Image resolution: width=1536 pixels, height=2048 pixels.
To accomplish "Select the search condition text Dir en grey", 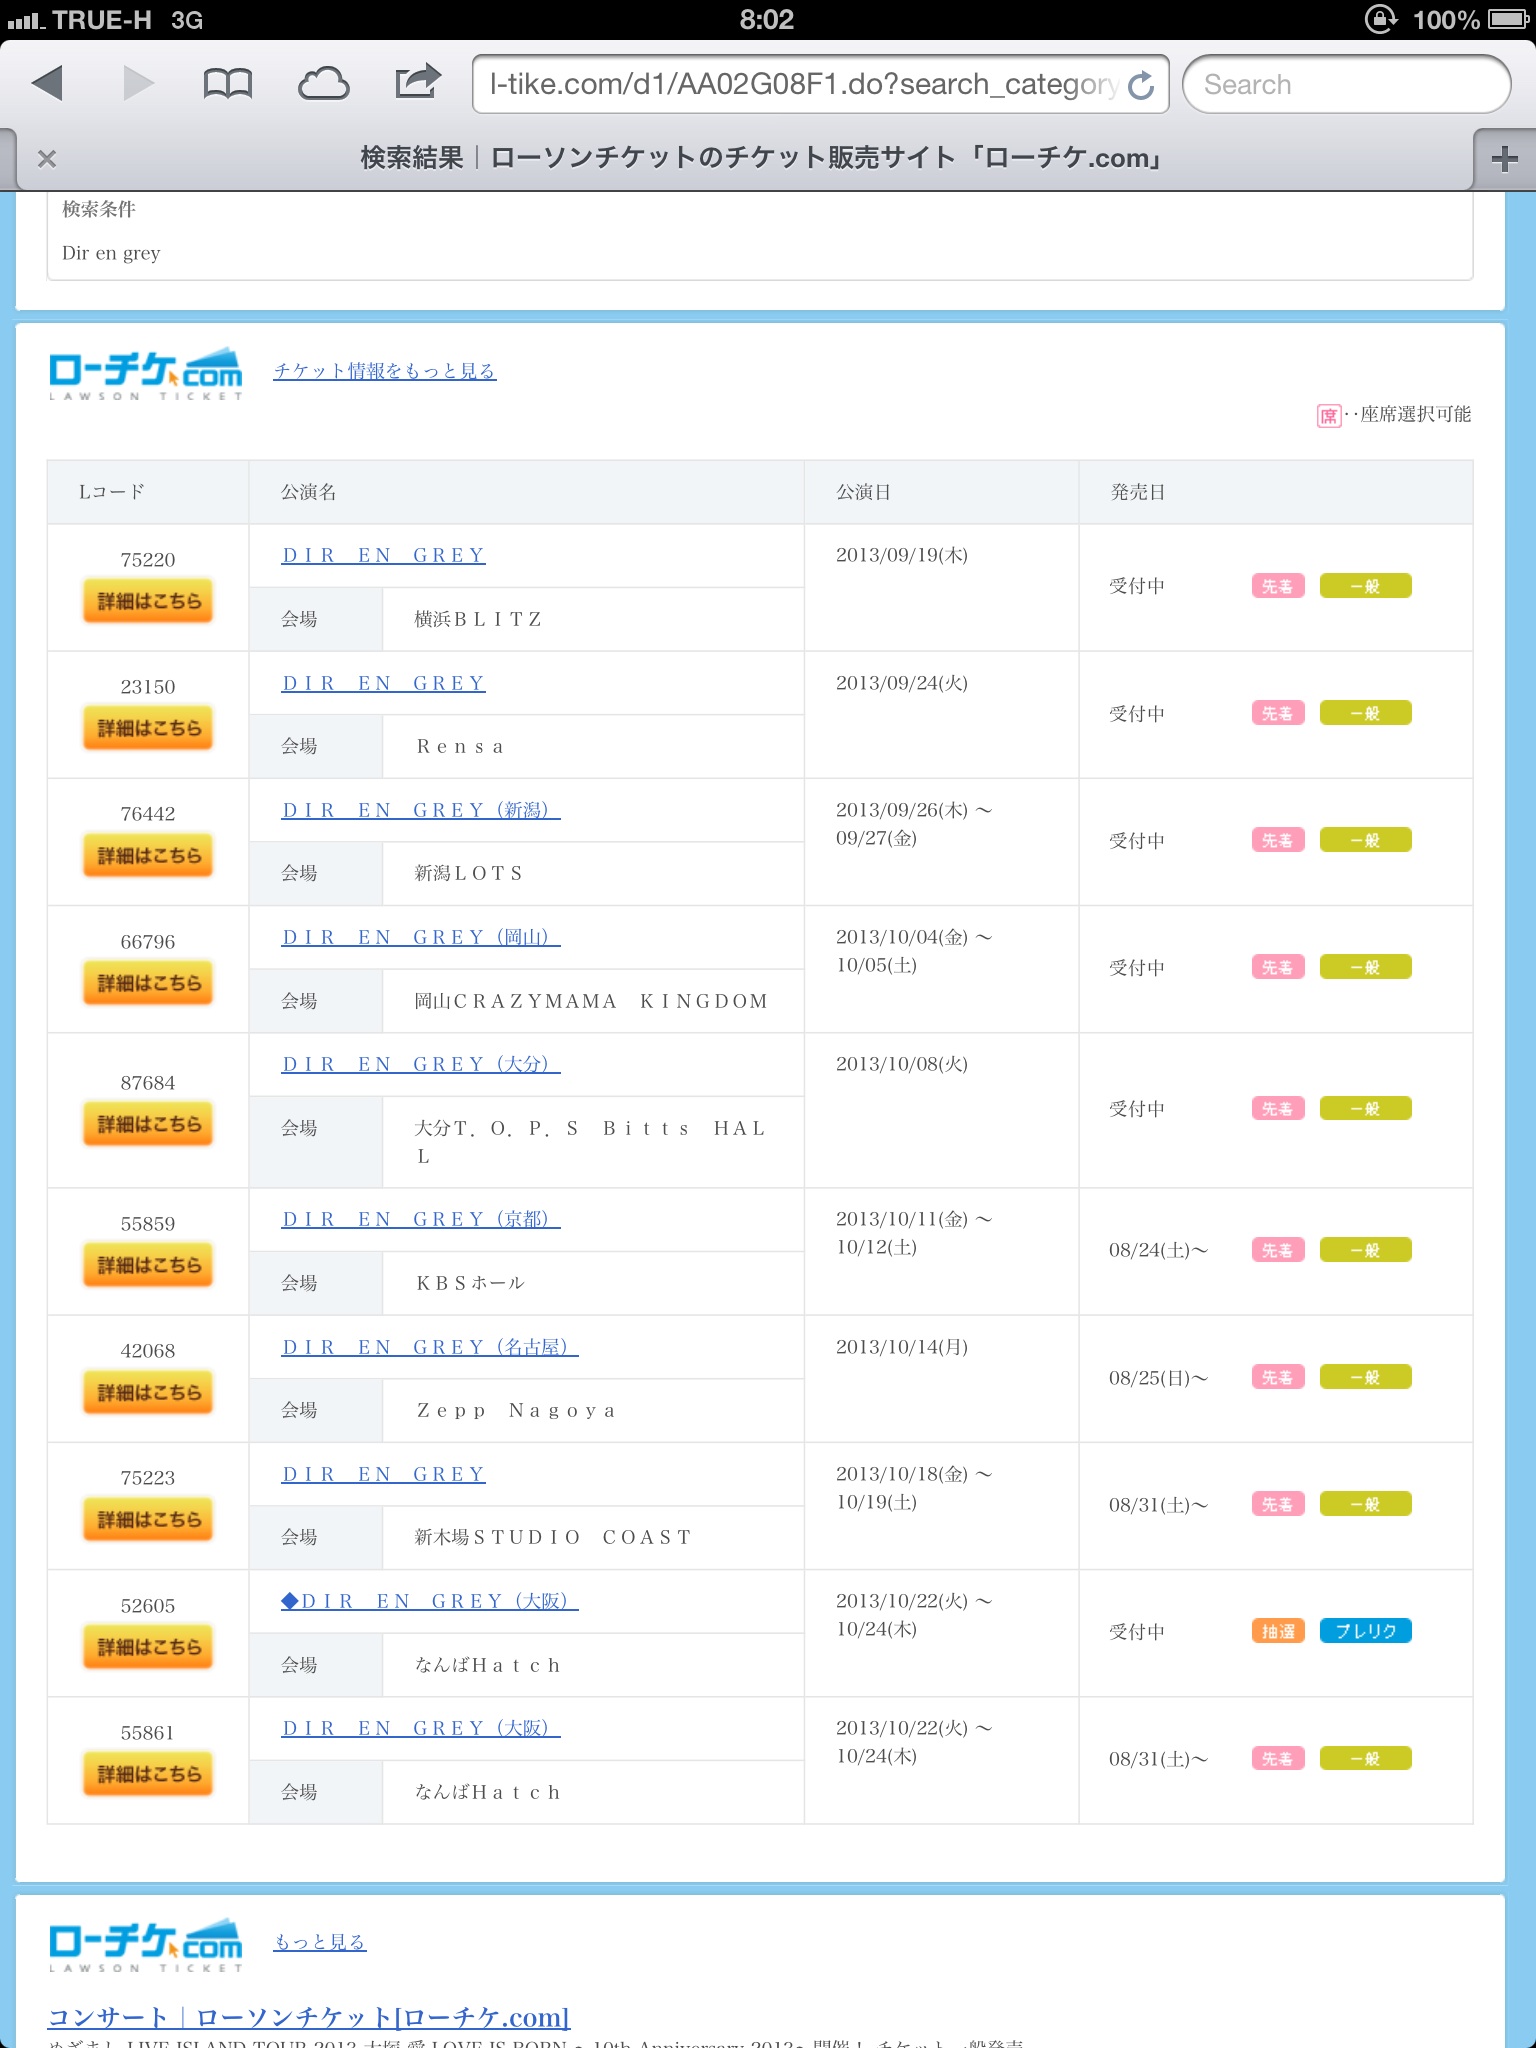I will [x=111, y=253].
